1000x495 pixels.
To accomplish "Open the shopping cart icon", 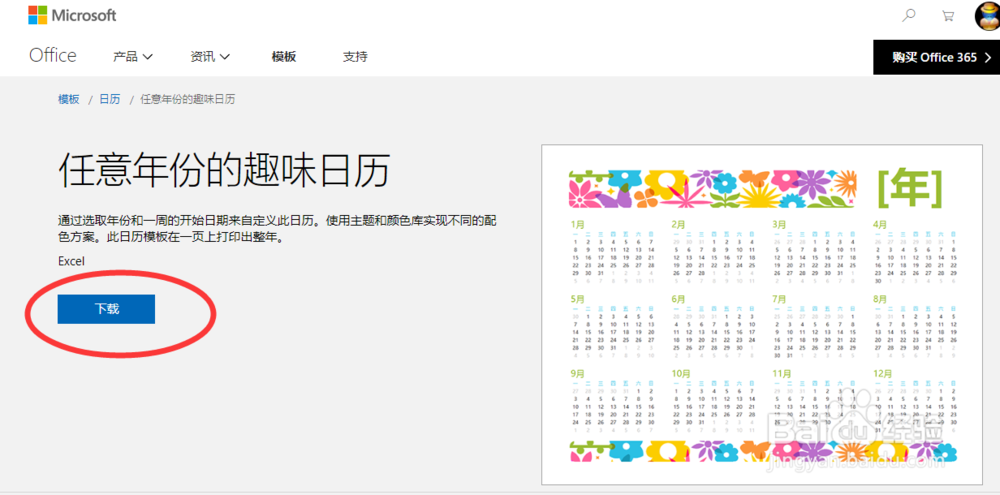I will [x=948, y=16].
